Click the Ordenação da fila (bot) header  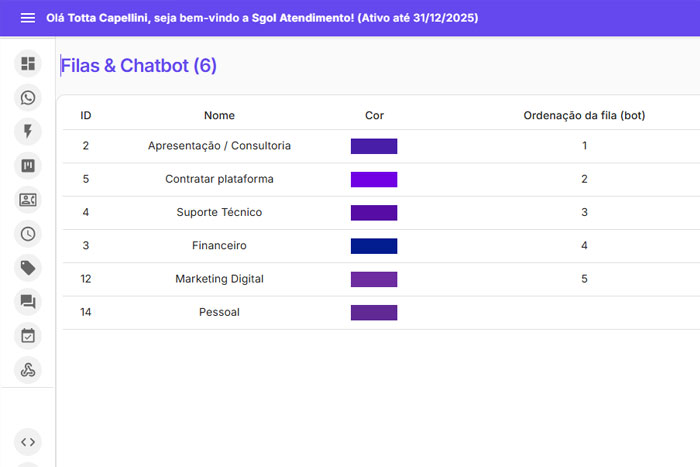pyautogui.click(x=584, y=115)
